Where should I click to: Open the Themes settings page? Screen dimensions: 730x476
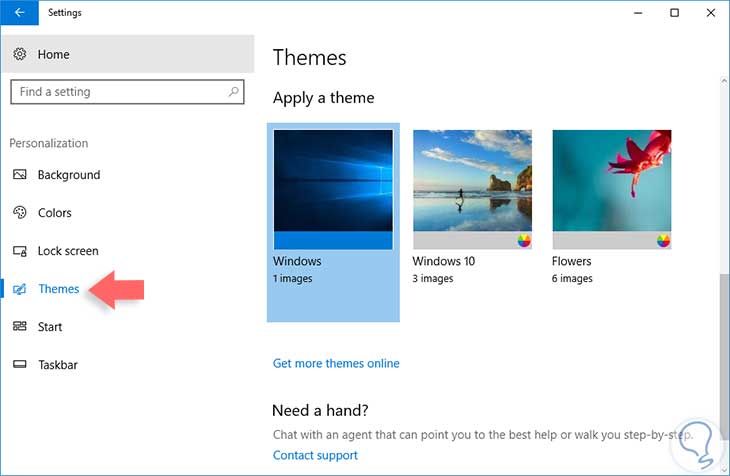click(58, 289)
